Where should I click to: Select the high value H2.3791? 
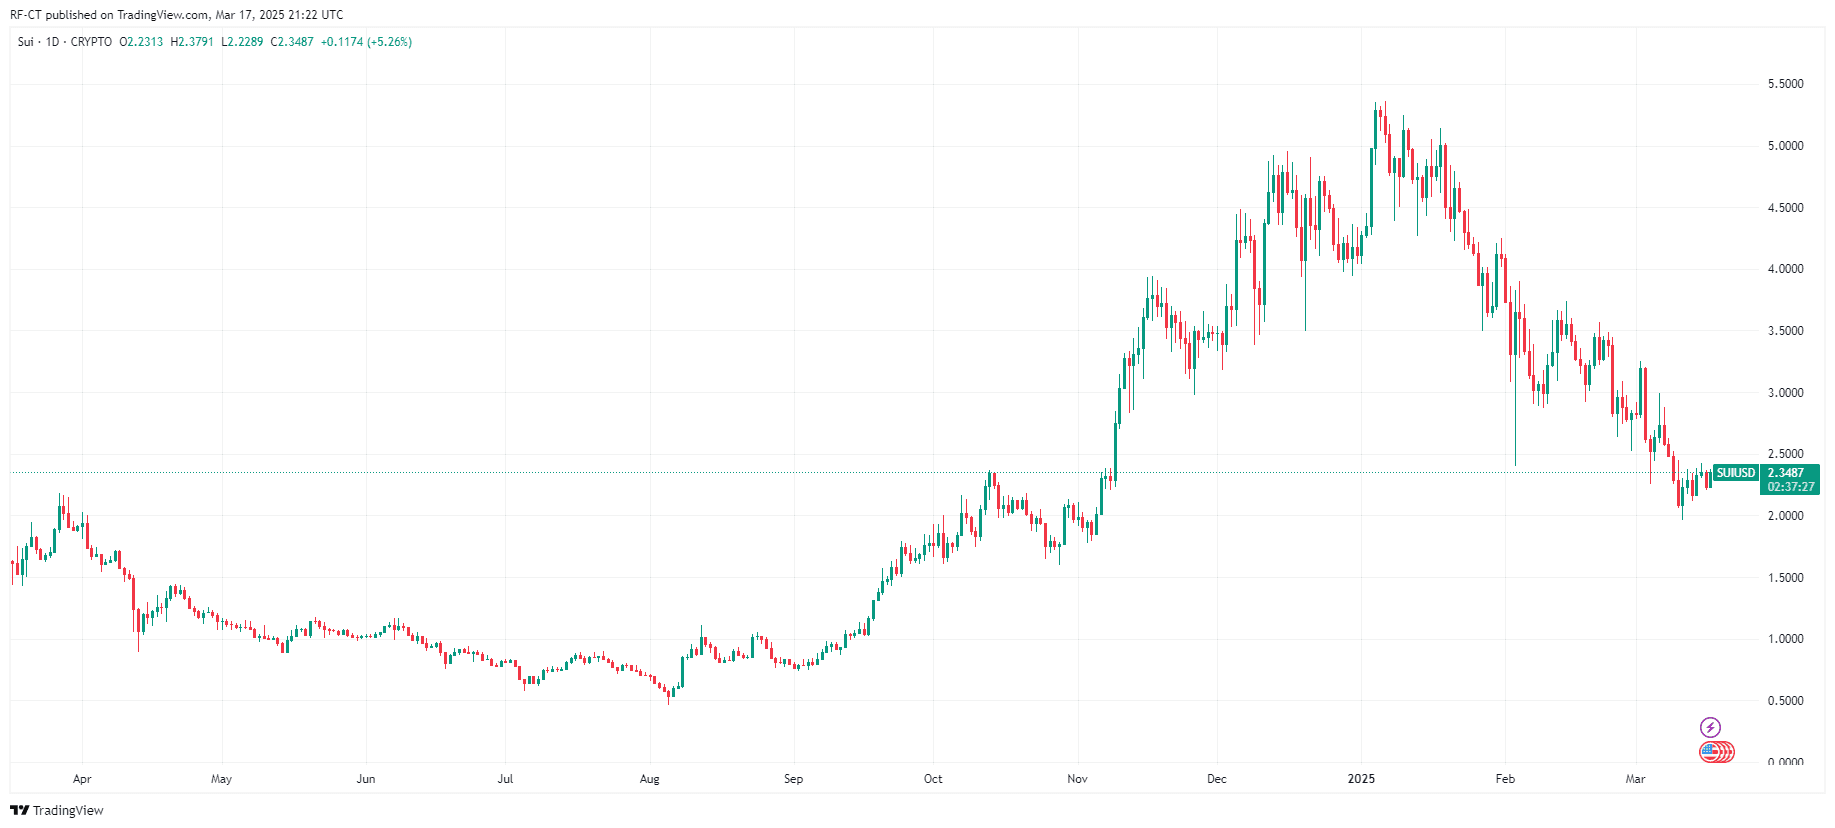192,42
